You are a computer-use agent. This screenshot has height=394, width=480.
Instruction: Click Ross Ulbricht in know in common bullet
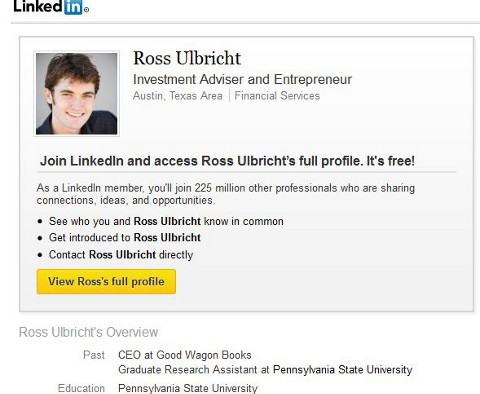pos(167,221)
